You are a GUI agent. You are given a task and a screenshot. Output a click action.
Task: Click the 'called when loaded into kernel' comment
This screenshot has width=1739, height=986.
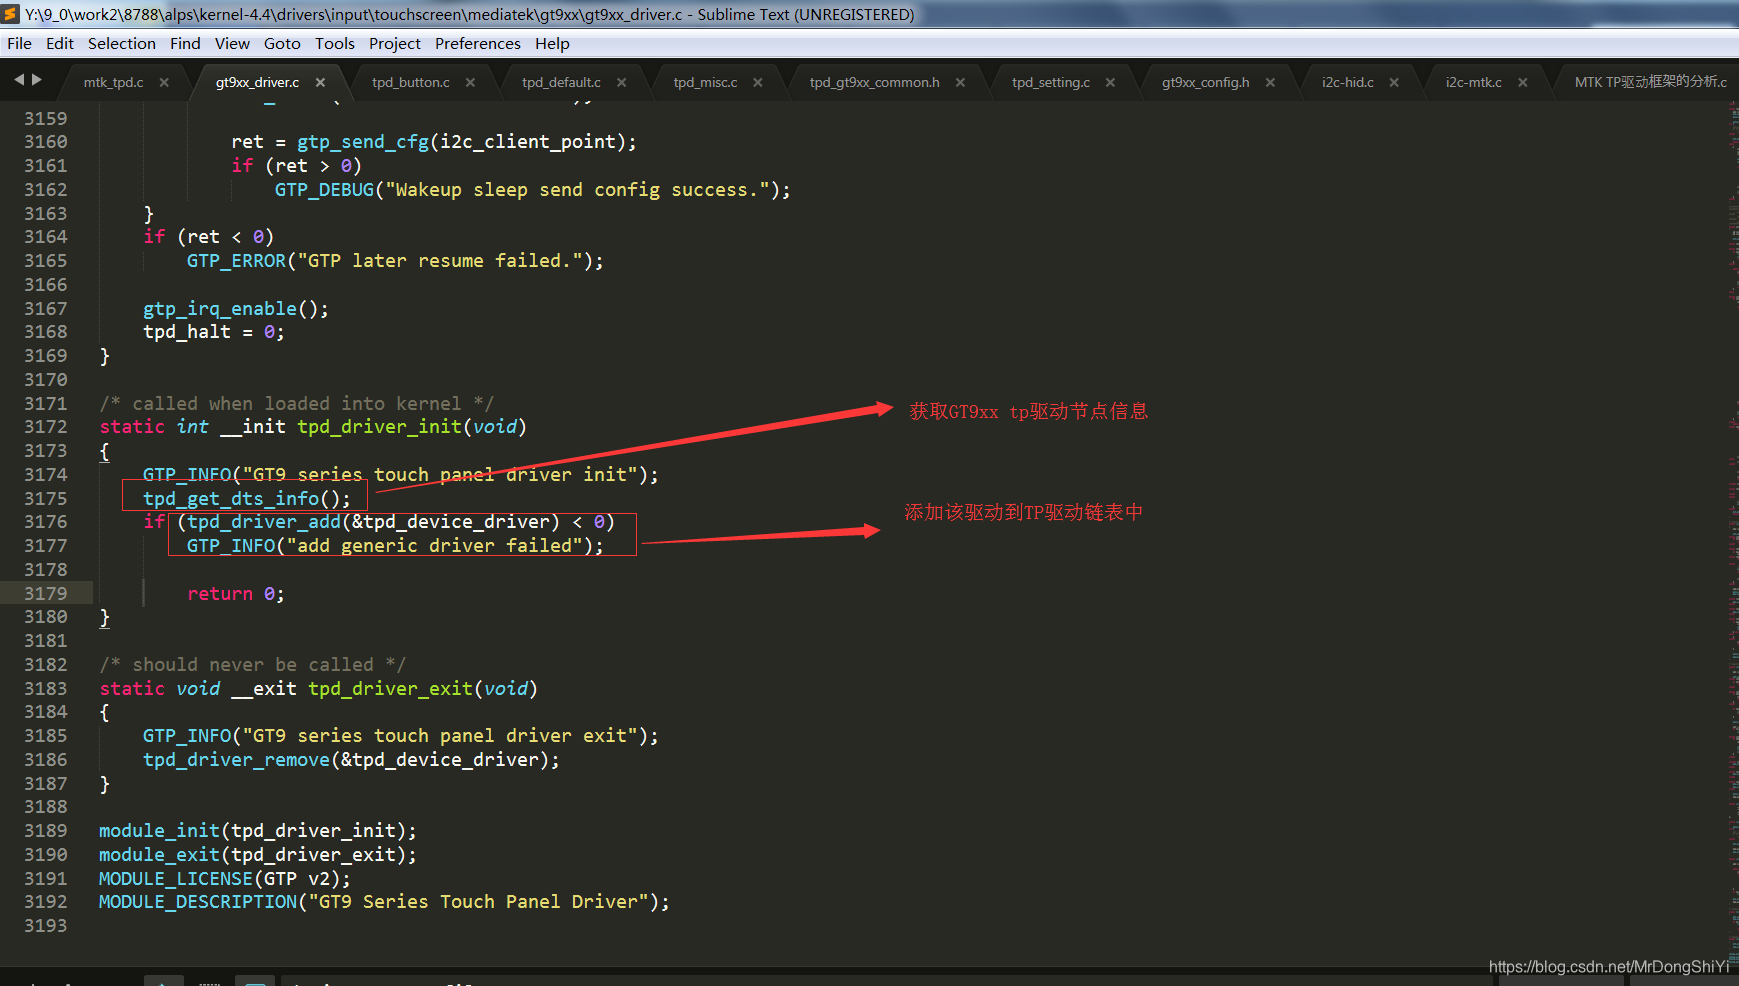click(297, 403)
